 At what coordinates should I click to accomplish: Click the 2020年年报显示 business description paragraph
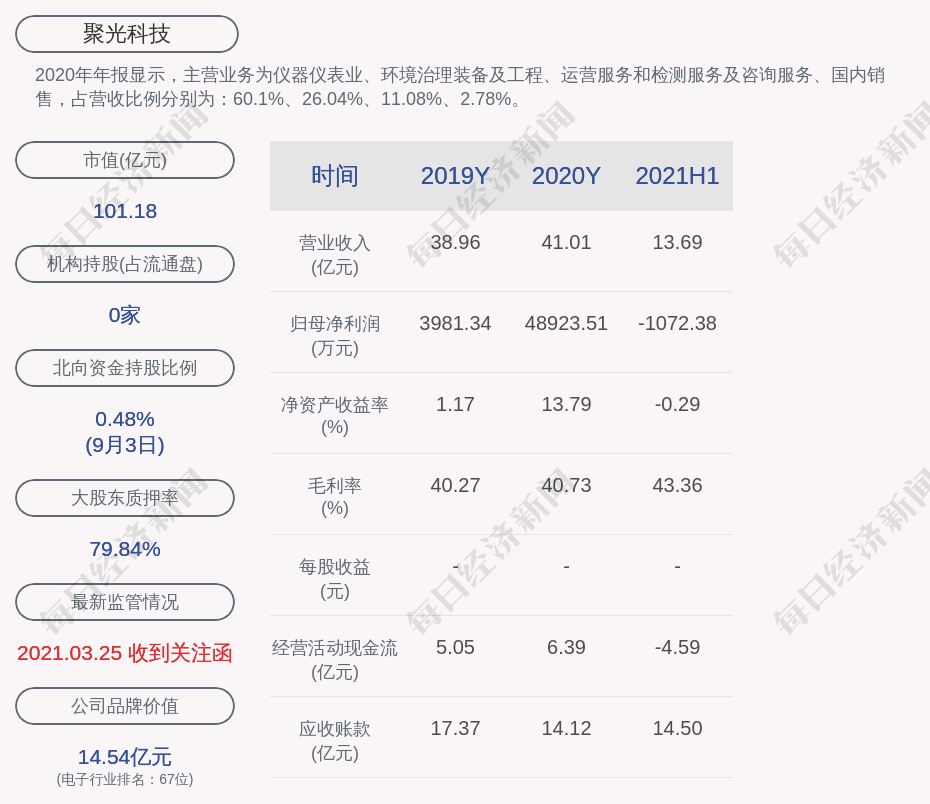point(460,87)
